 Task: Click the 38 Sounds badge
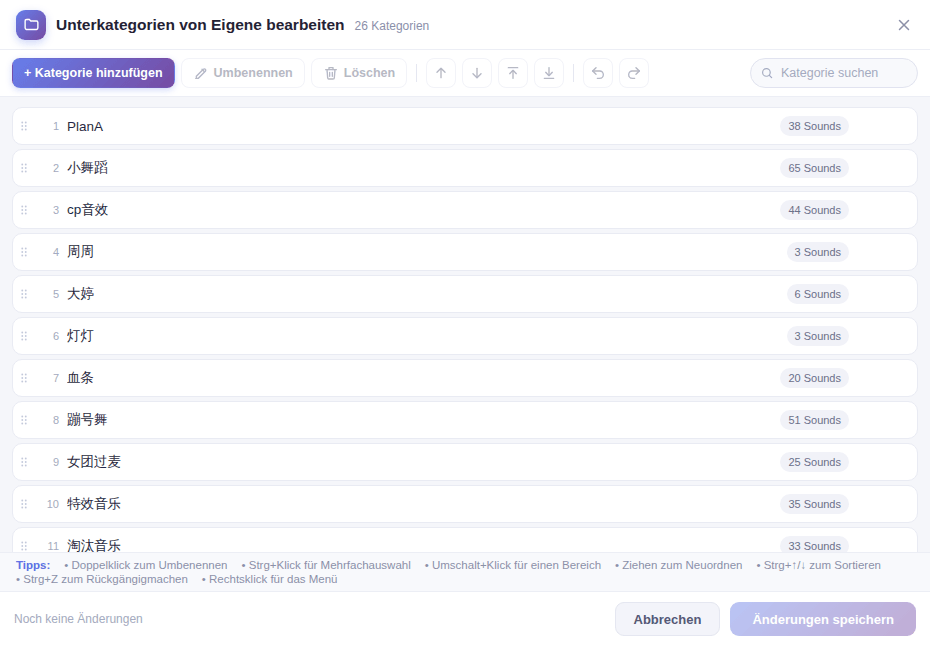tap(814, 126)
